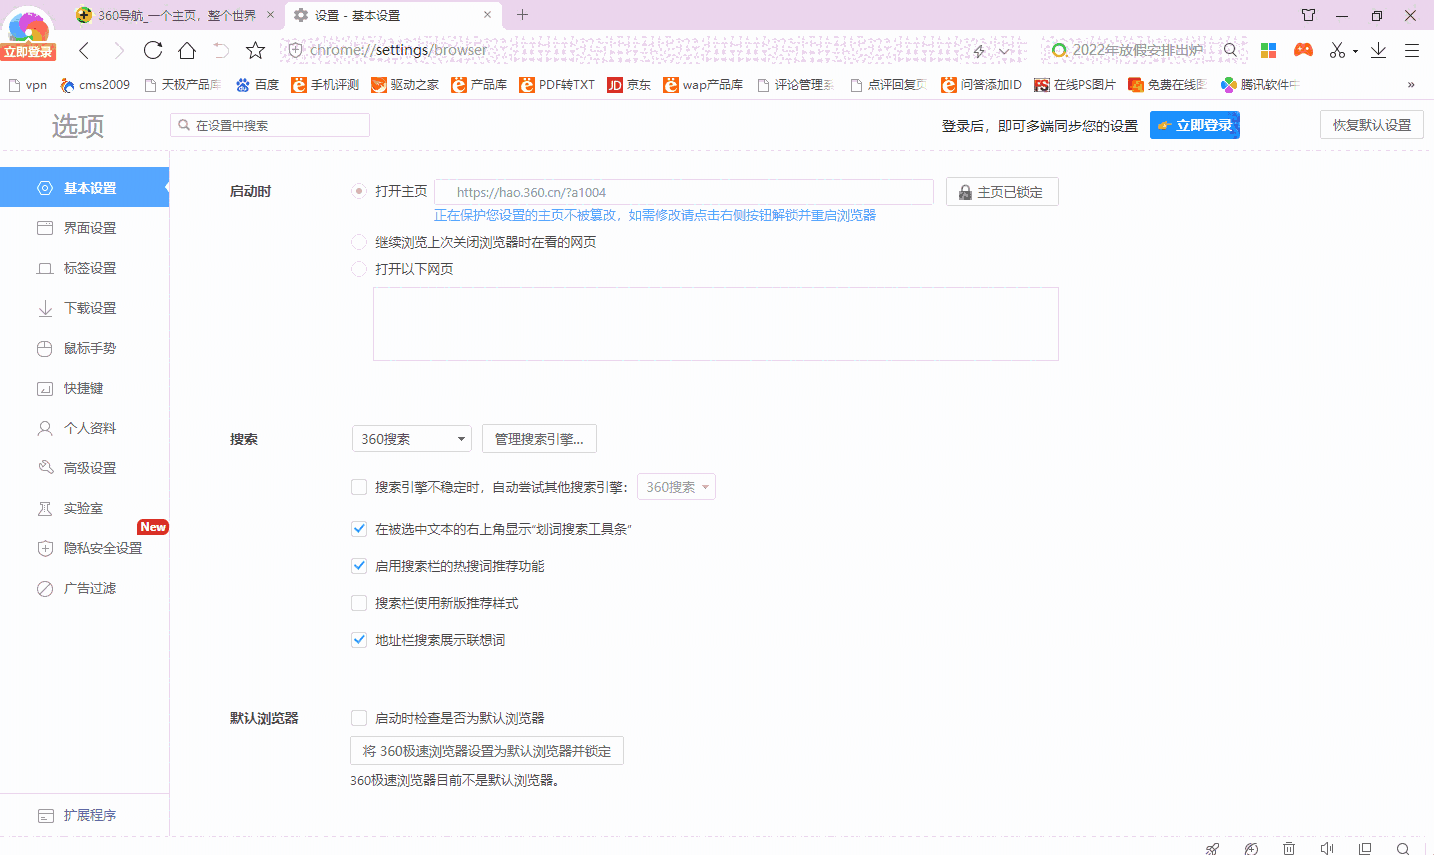Open the 360搜索 default search engine dropdown

coord(412,439)
